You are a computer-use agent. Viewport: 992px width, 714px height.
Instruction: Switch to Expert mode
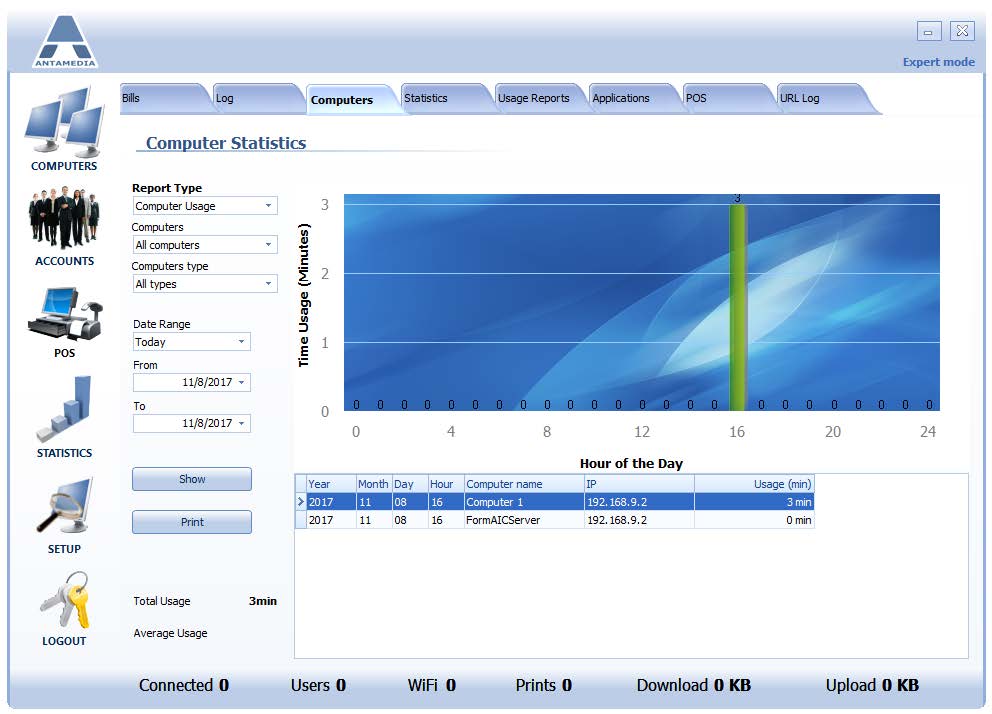coord(938,62)
